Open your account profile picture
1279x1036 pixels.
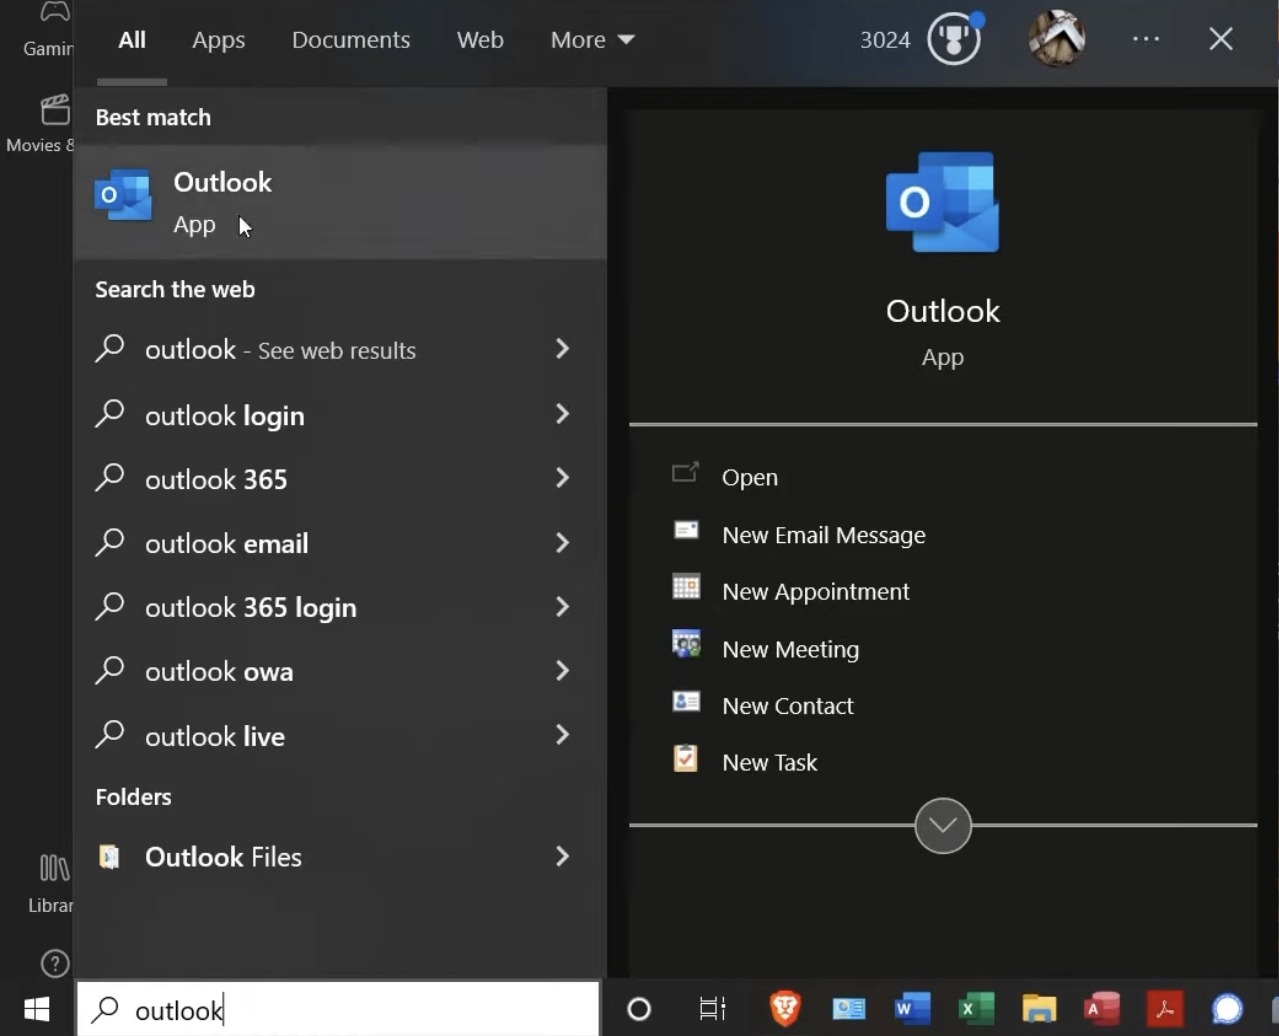pos(1056,39)
